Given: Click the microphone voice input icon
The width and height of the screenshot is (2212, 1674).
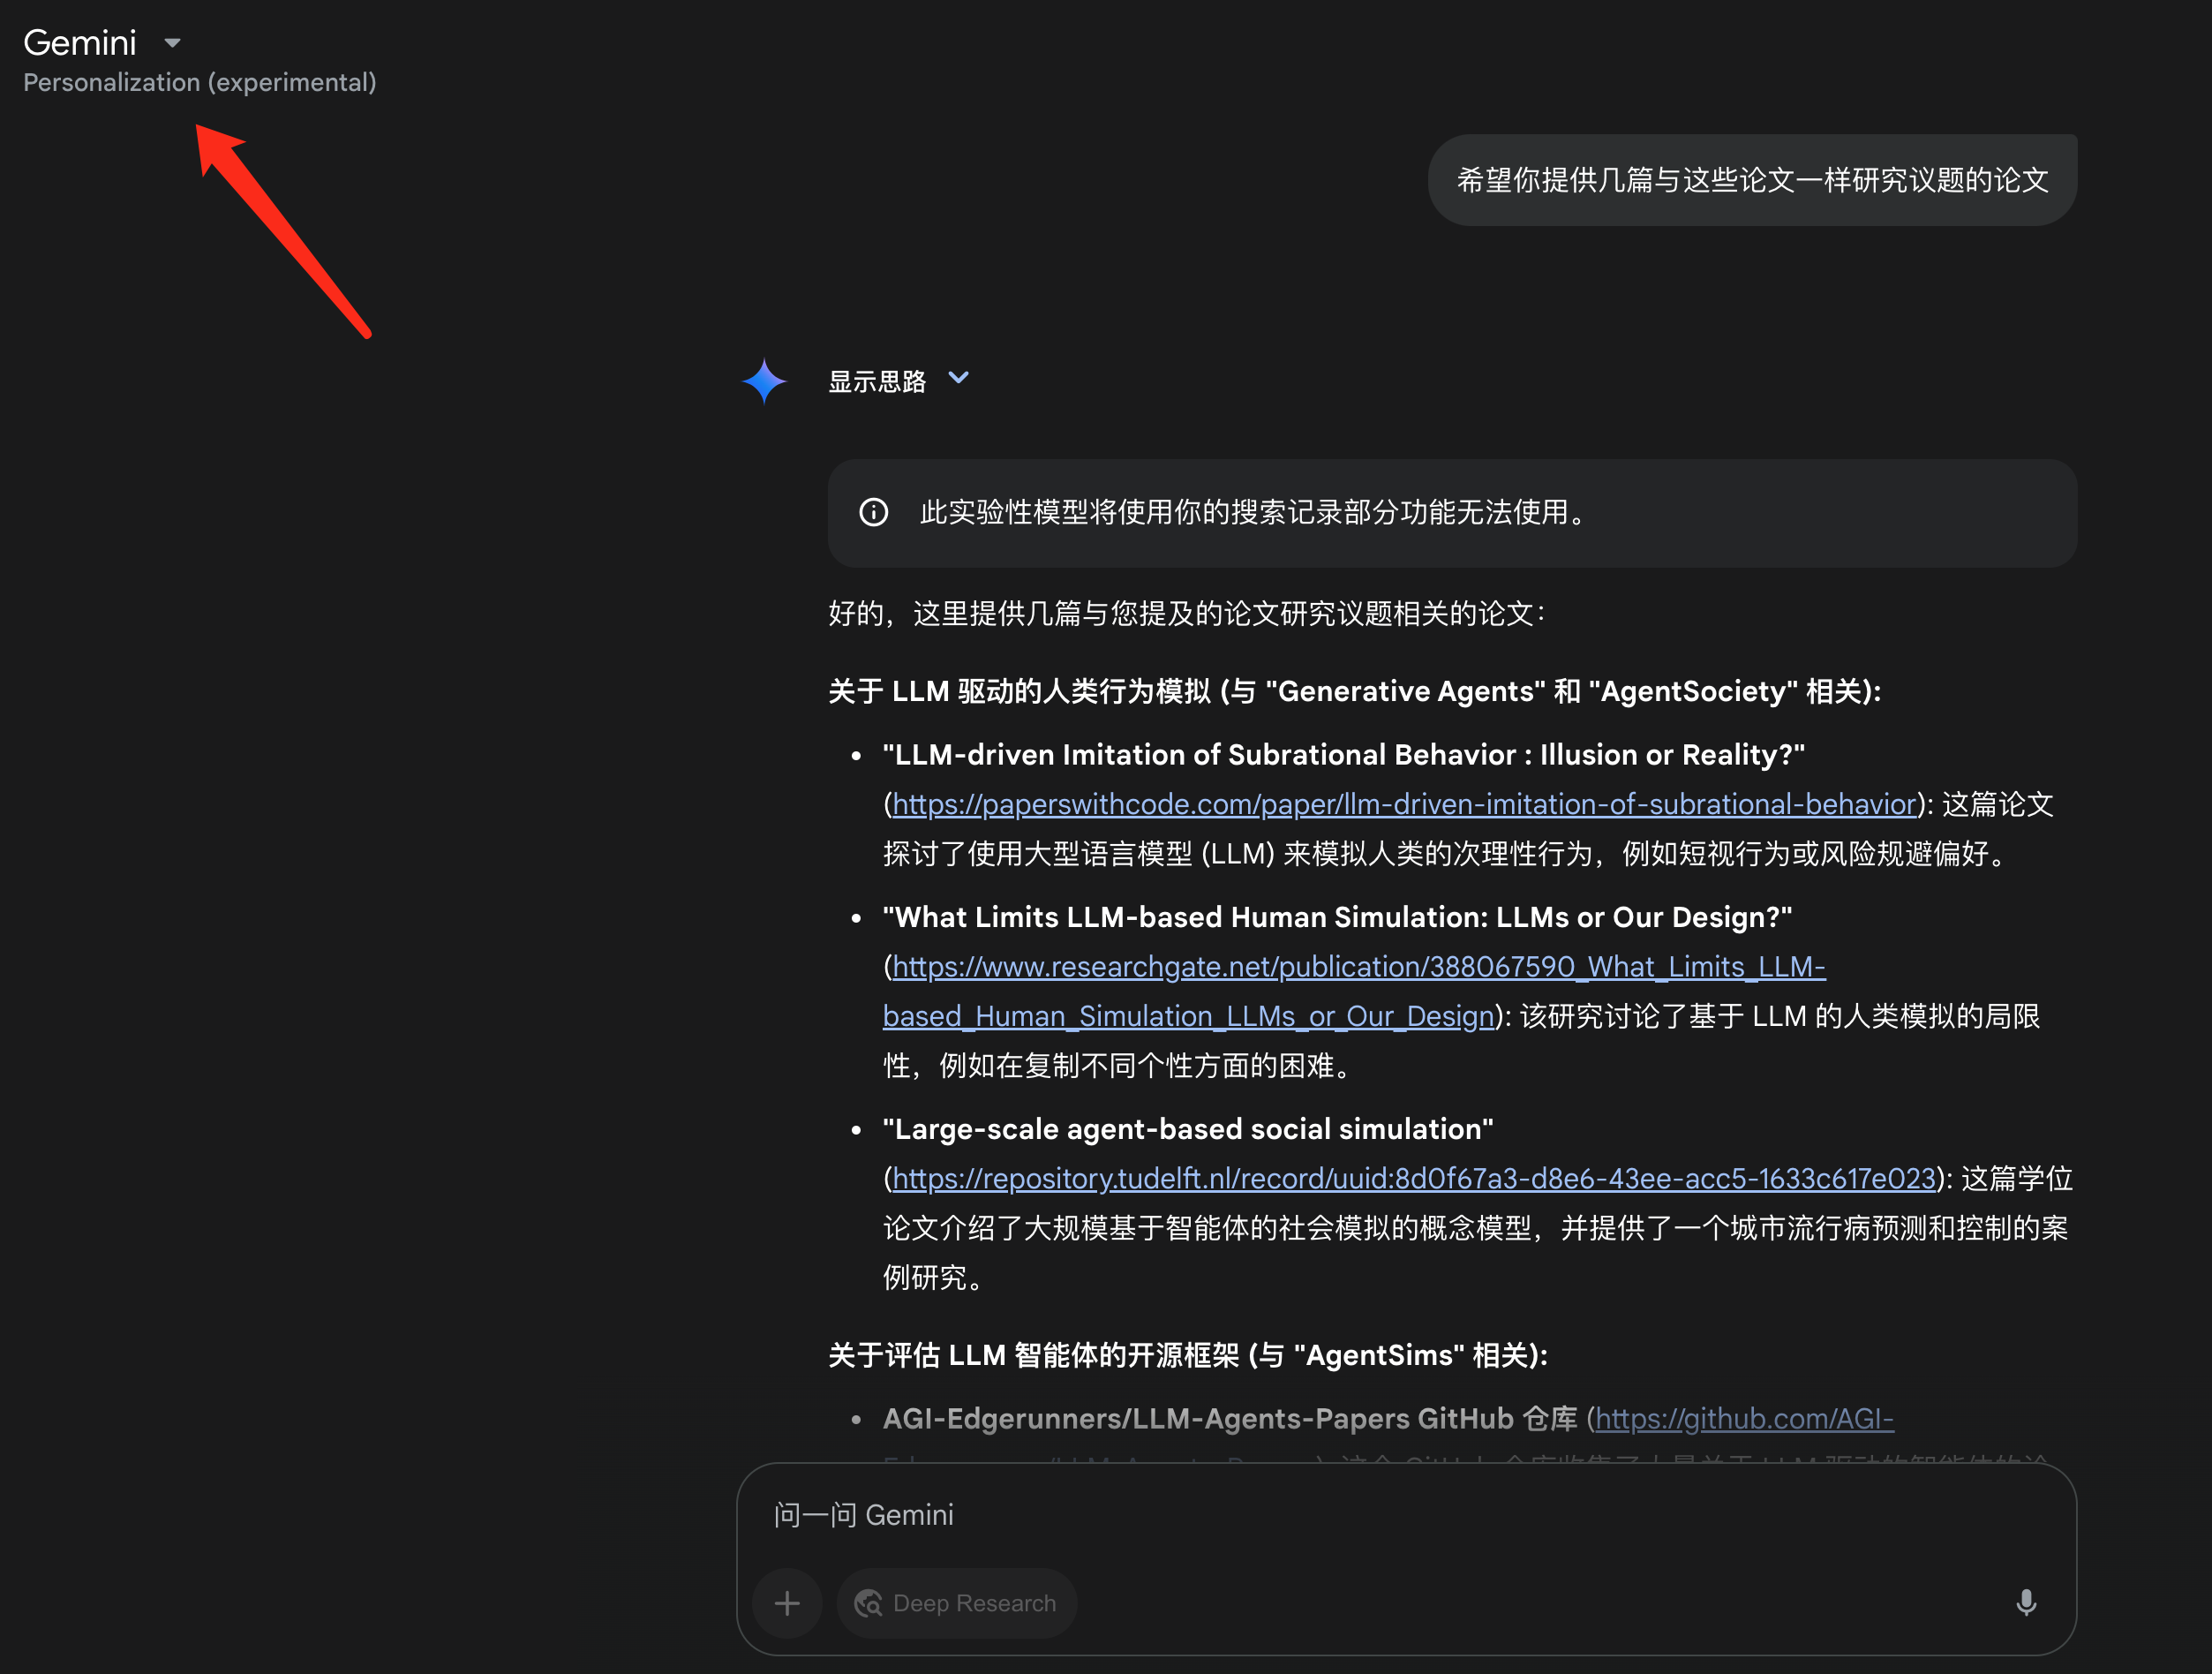Looking at the screenshot, I should tap(2026, 1603).
